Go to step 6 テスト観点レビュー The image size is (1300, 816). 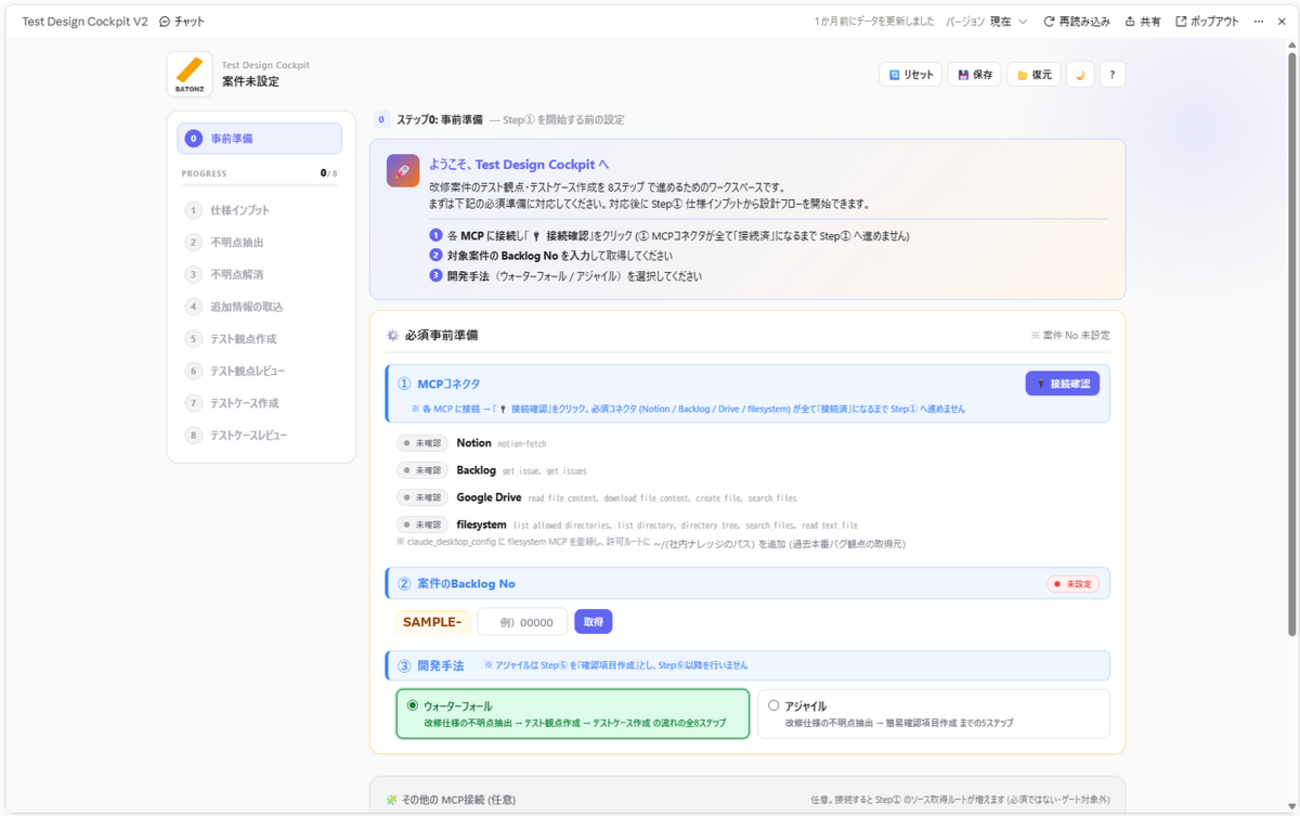click(260, 371)
